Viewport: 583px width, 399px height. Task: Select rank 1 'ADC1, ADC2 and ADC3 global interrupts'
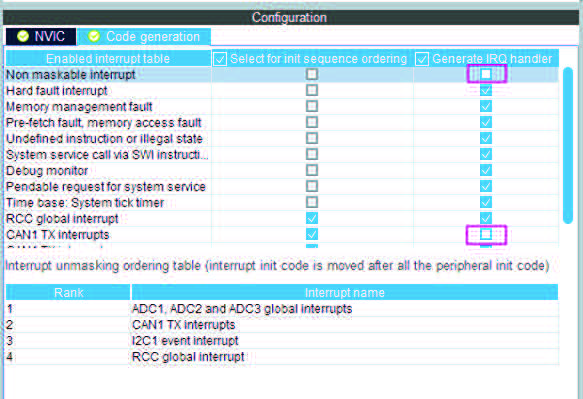coord(242,309)
